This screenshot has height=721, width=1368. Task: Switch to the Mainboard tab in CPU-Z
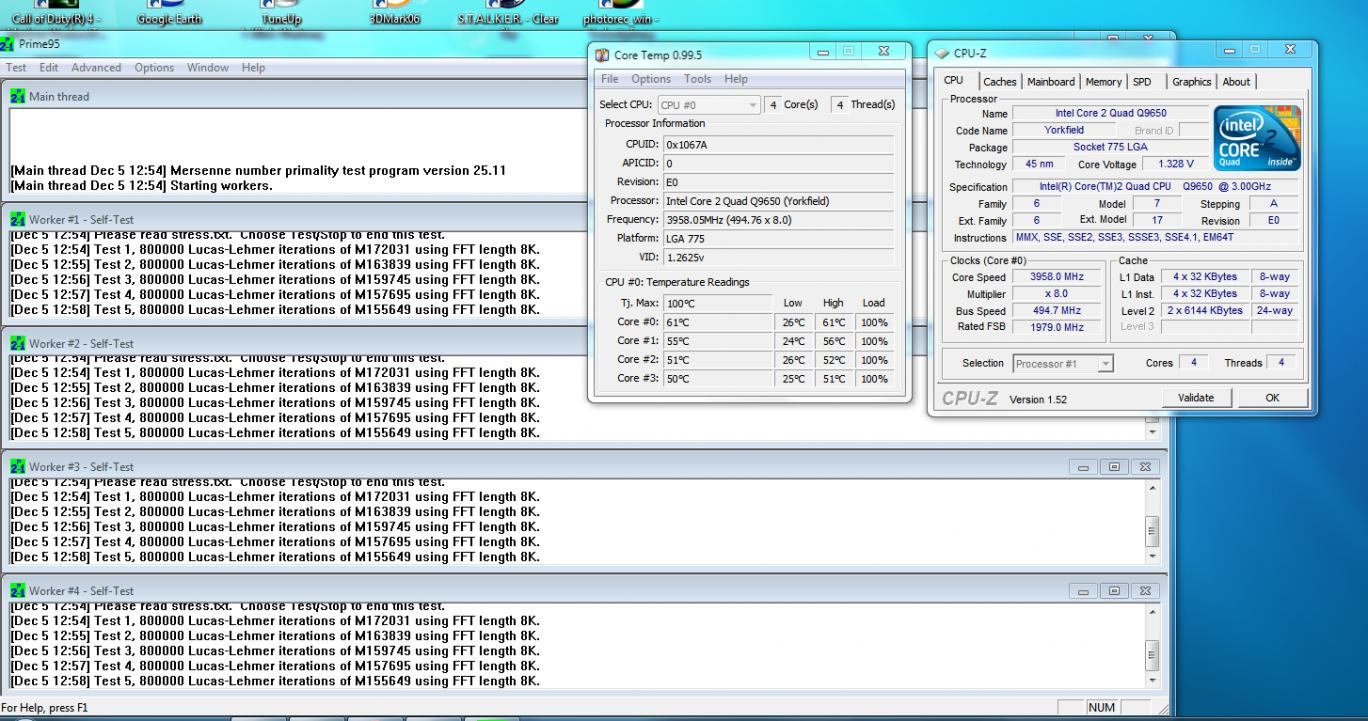pos(1051,82)
